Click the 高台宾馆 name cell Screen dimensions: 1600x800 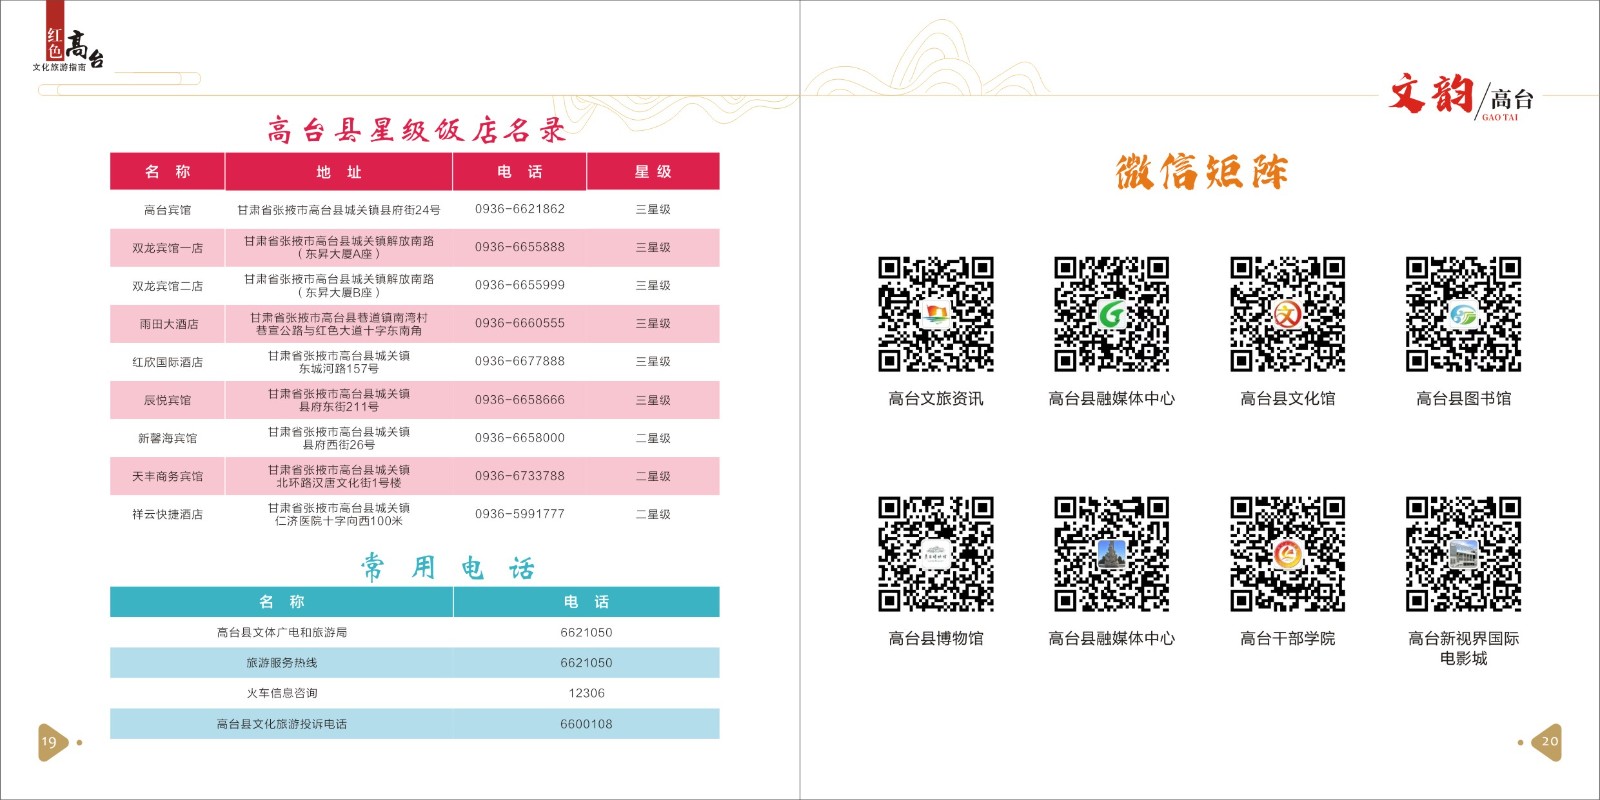coord(167,210)
